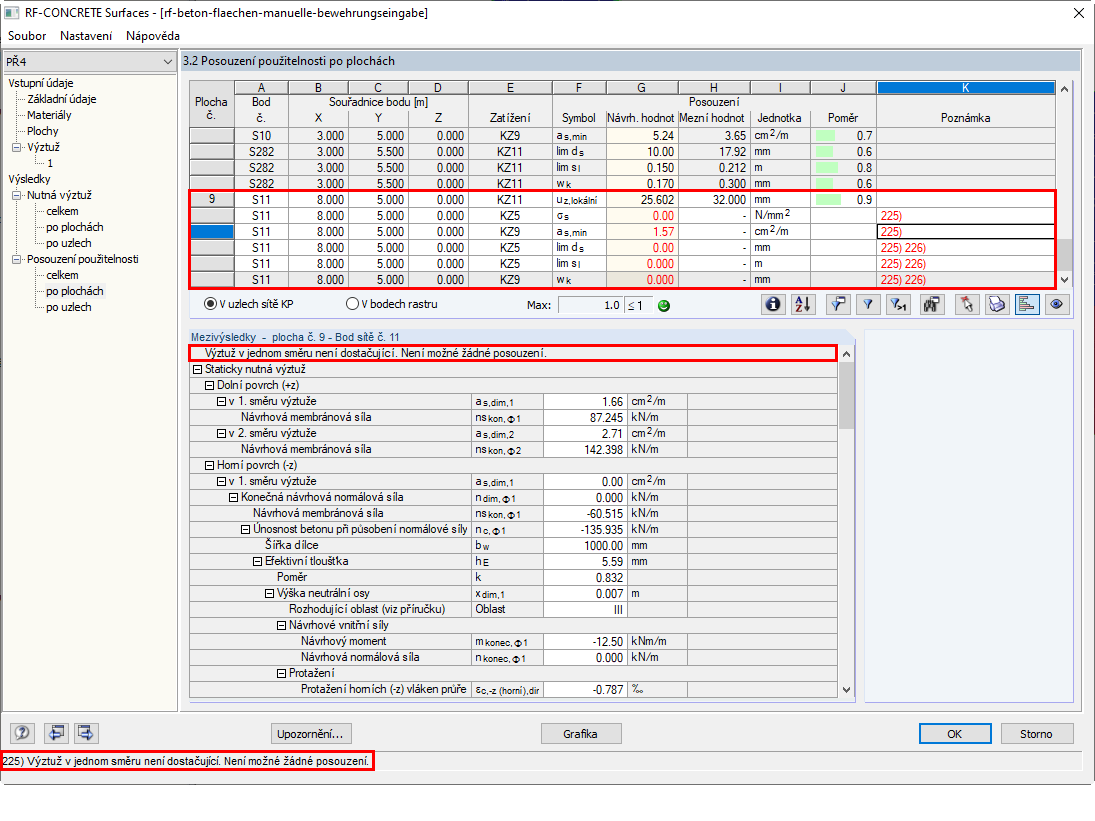Click the red value 1.57 in the a s,min row
The height and width of the screenshot is (821, 1095).
pos(642,232)
